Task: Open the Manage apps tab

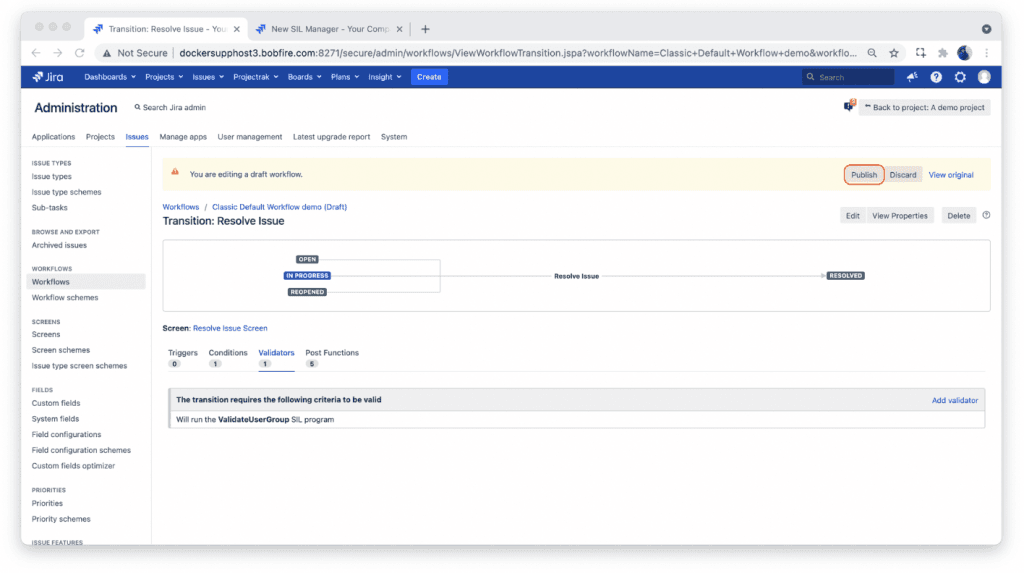Action: [x=183, y=137]
